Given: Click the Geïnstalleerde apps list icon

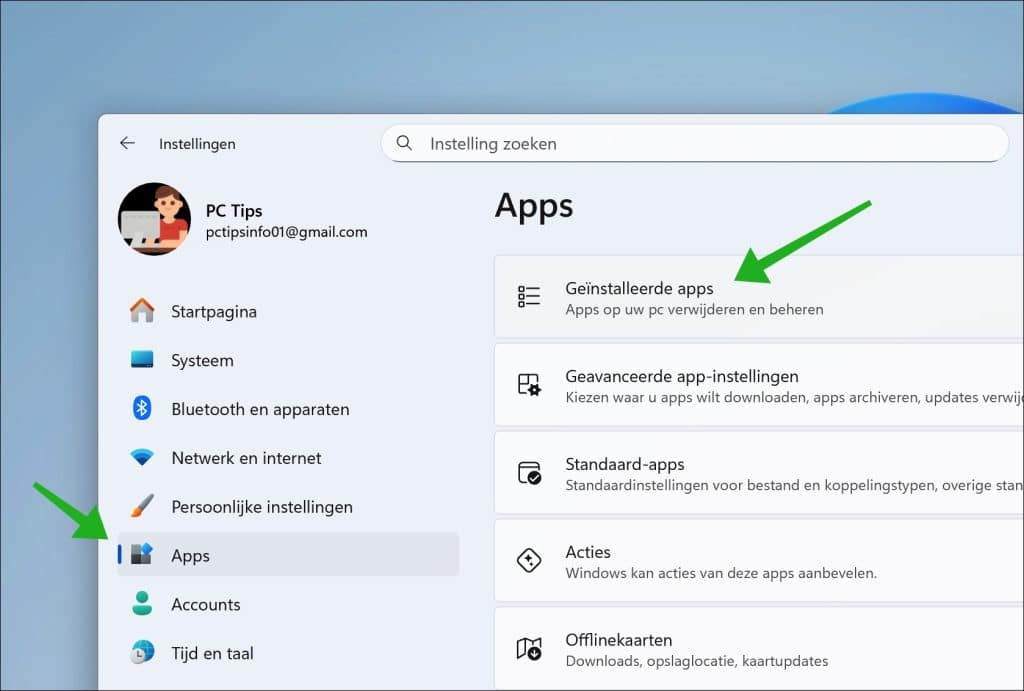Looking at the screenshot, I should tap(529, 296).
